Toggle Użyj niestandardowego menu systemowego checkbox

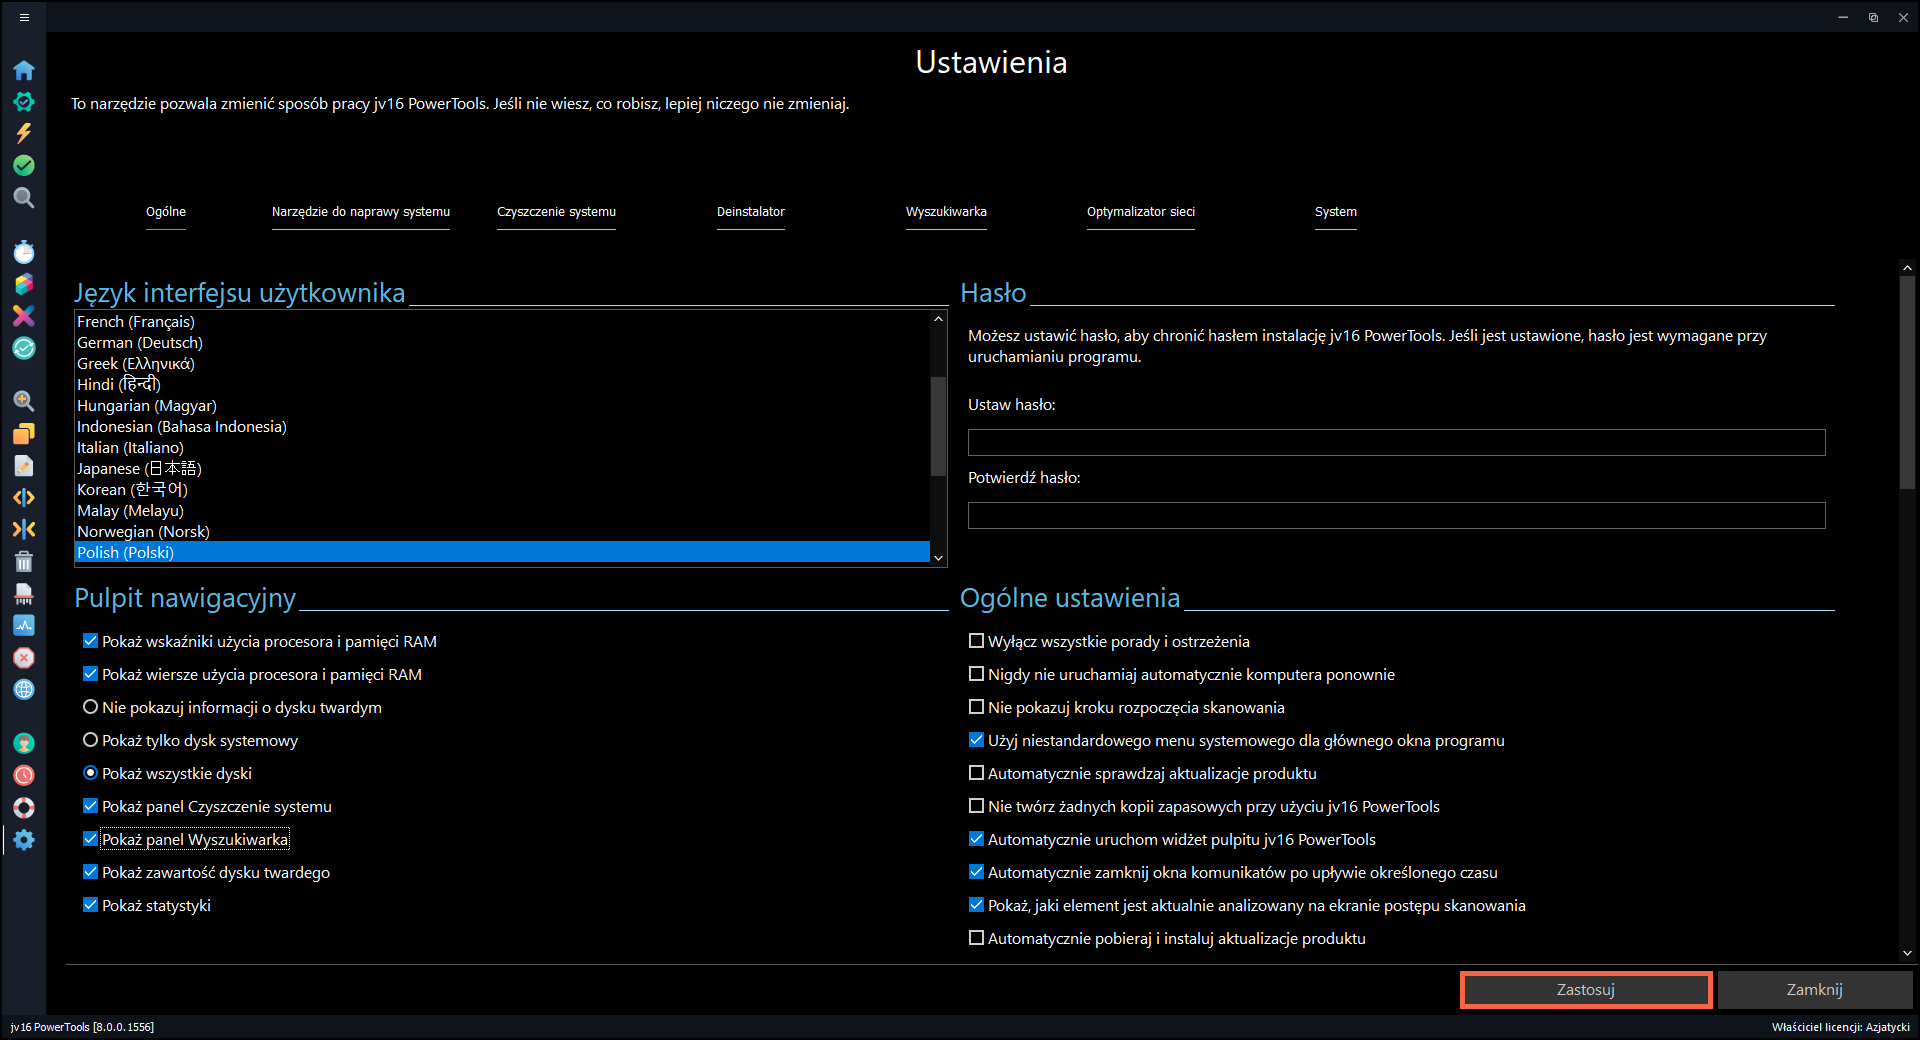tap(976, 740)
